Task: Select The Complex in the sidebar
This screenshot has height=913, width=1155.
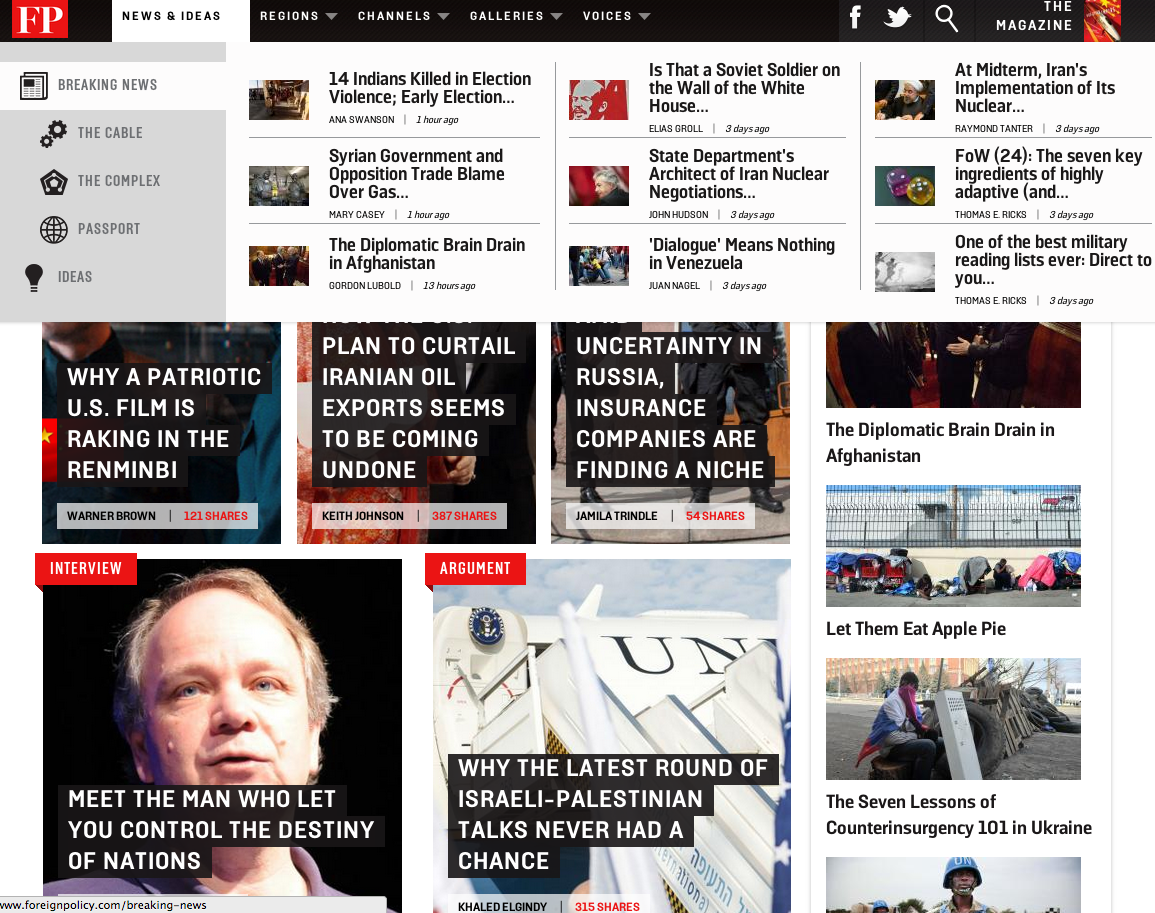Action: click(x=119, y=181)
